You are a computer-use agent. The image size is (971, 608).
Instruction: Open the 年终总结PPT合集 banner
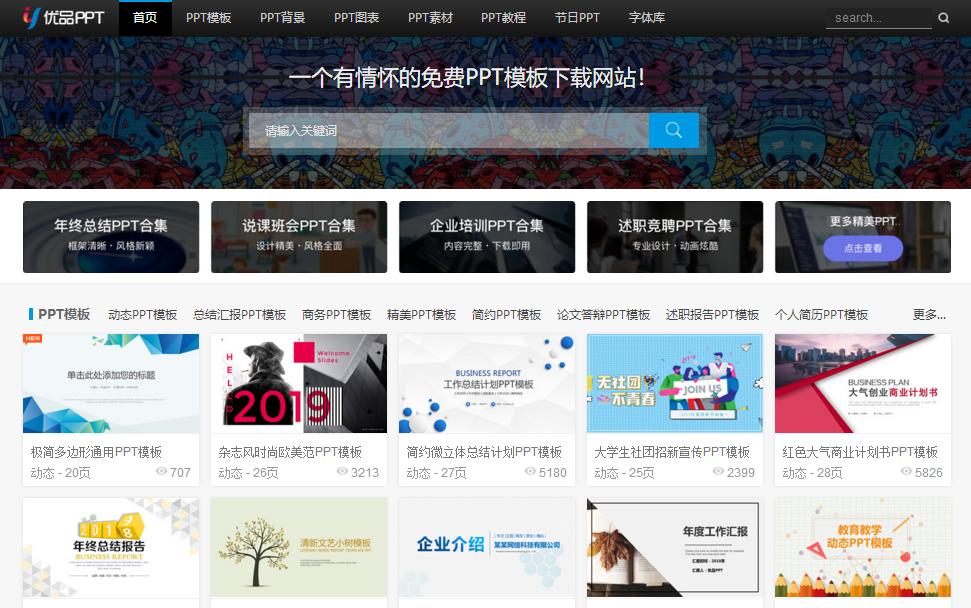tap(110, 237)
